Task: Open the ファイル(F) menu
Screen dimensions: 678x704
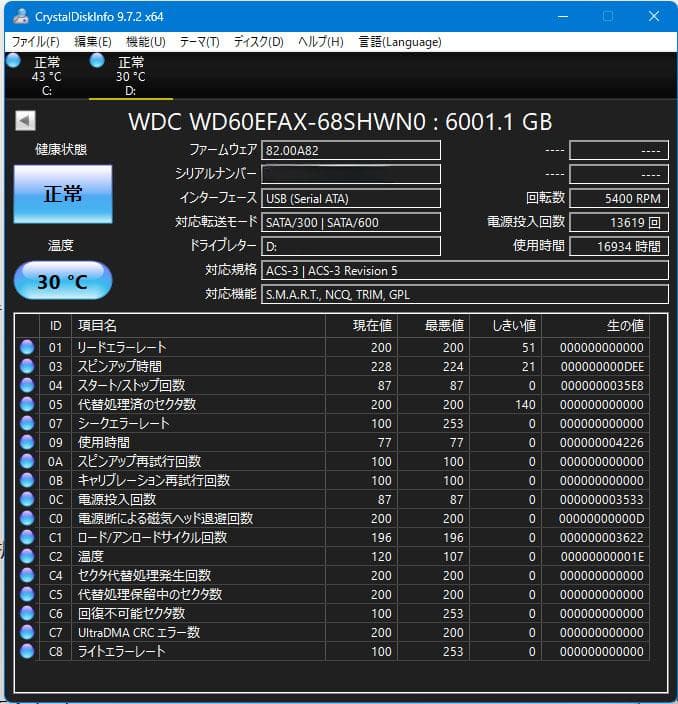Action: [35, 42]
